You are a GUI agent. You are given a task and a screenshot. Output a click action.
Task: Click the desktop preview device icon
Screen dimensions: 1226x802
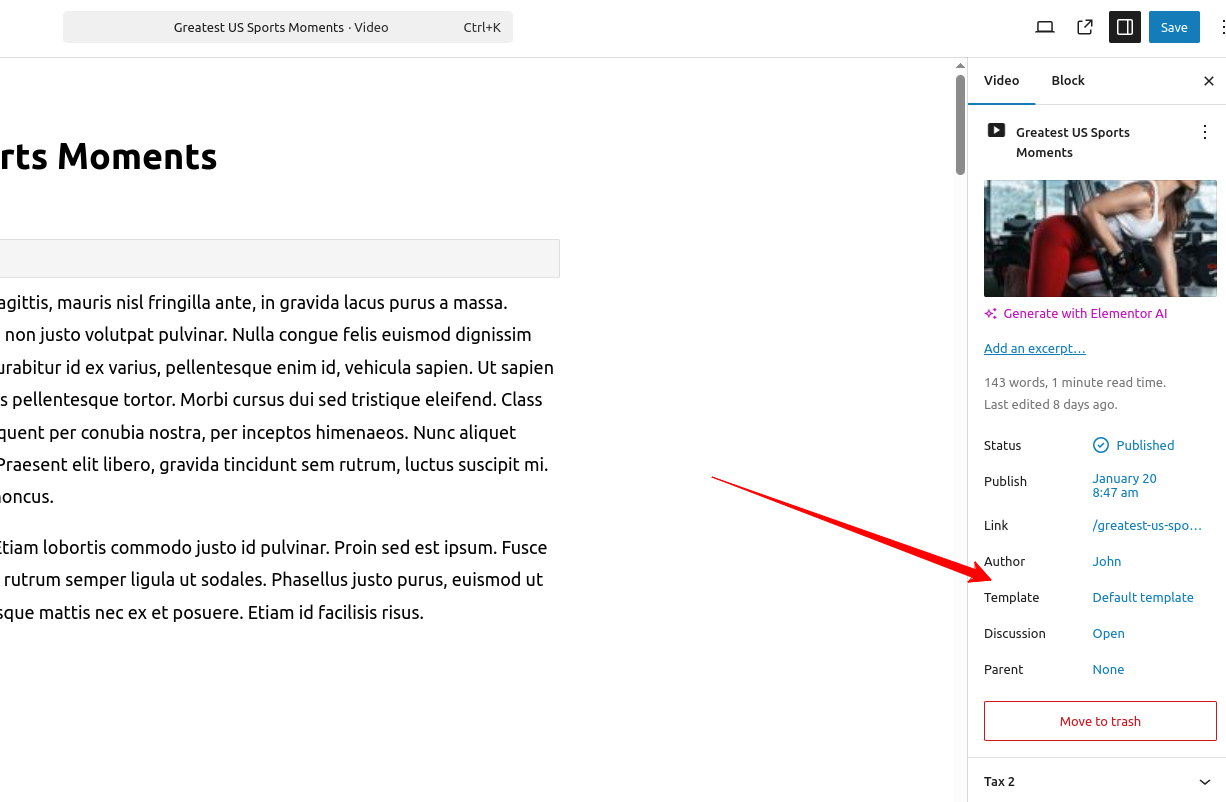pos(1045,27)
